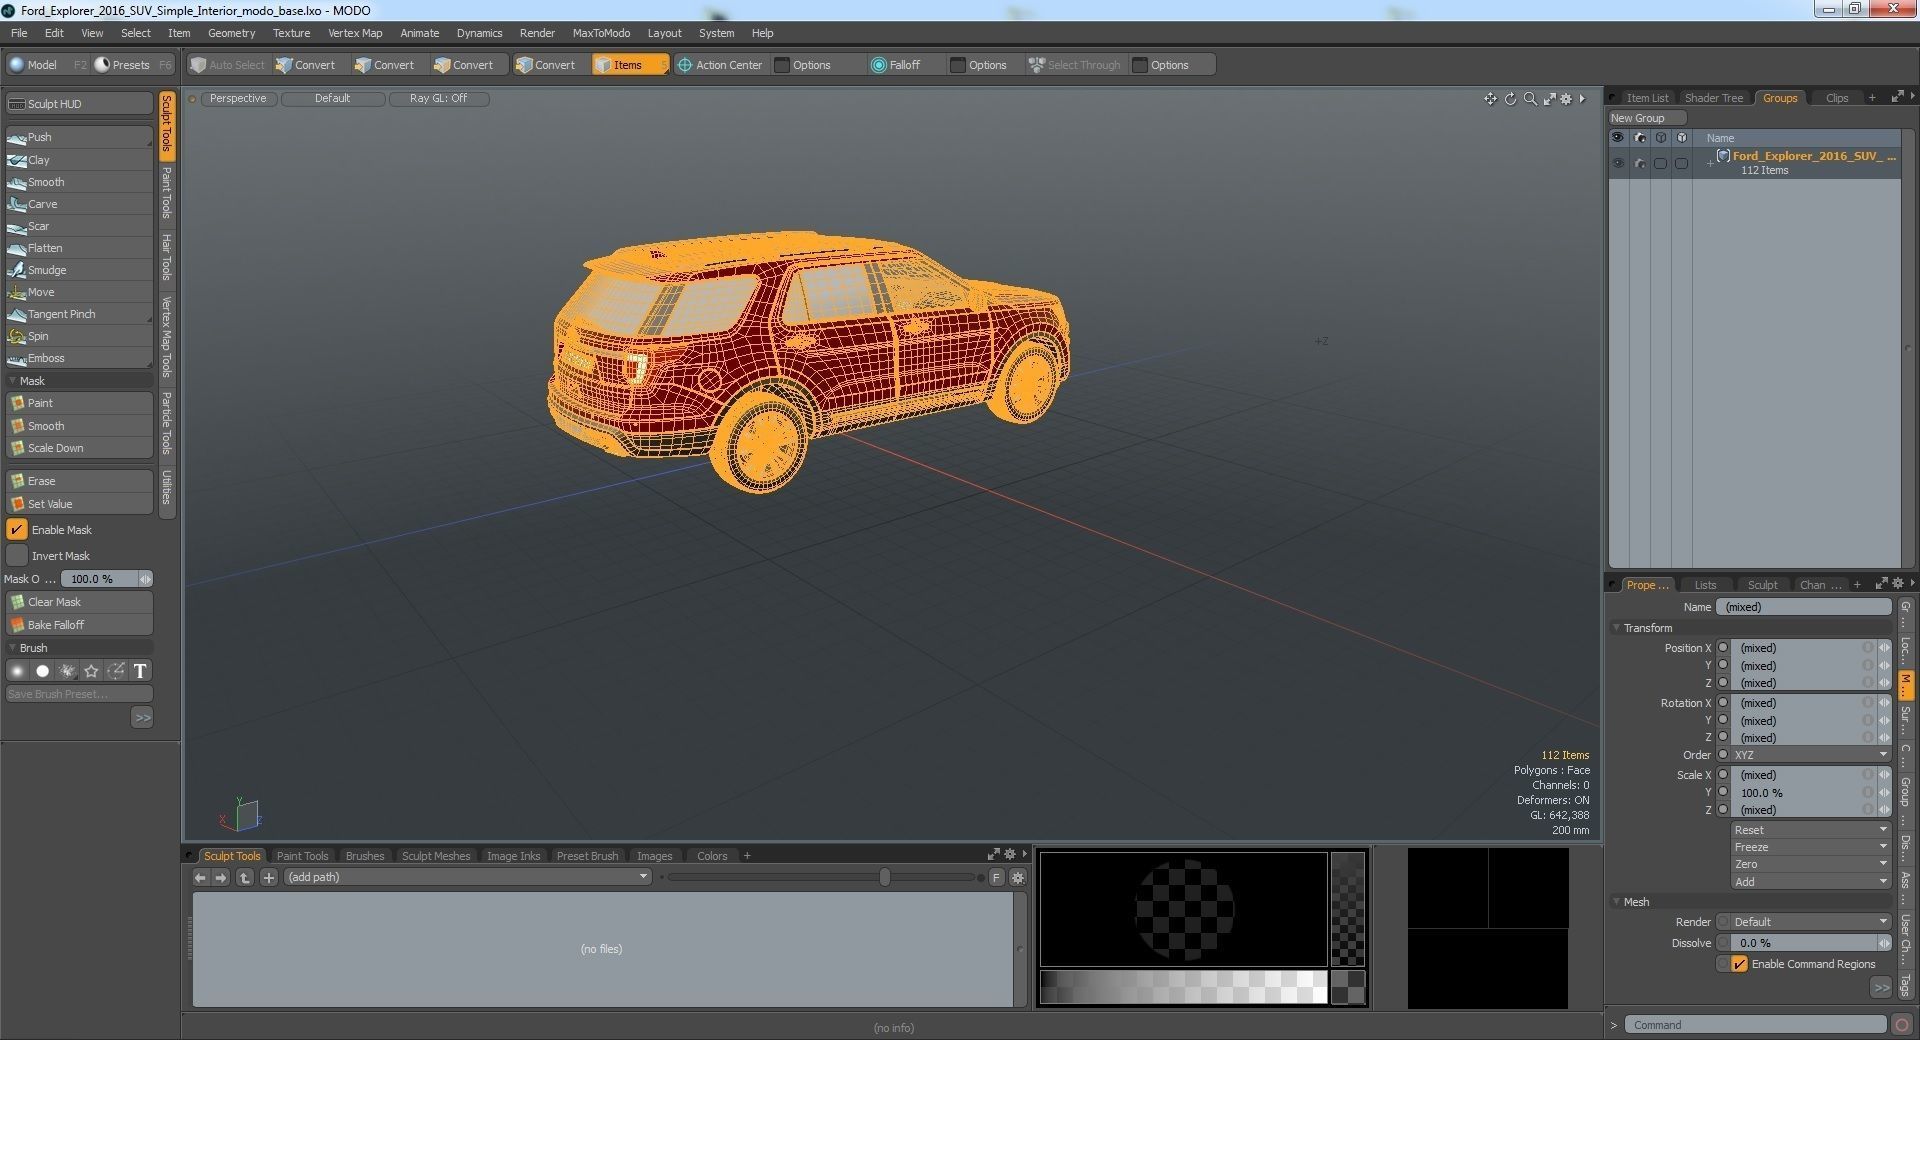1920x1158 pixels.
Task: Open the Rotation Order XYZ dropdown
Action: (1810, 755)
